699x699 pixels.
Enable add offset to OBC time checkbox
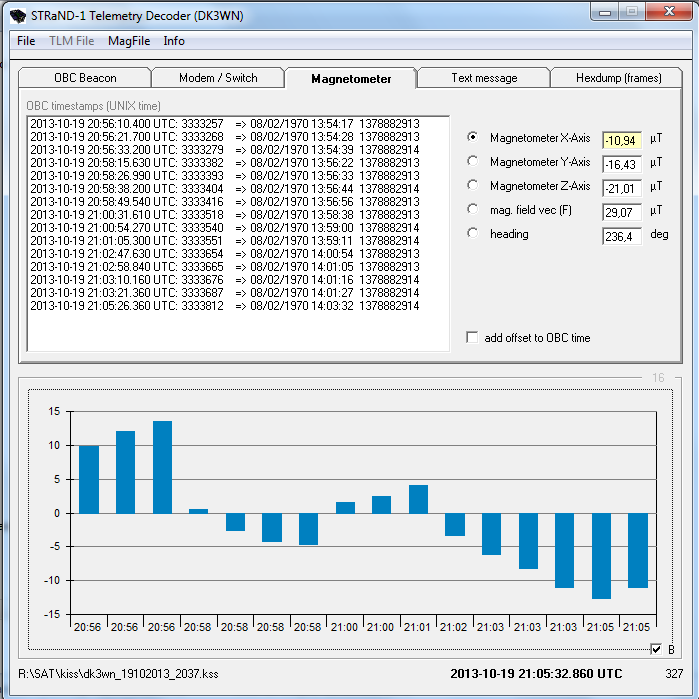click(x=472, y=337)
